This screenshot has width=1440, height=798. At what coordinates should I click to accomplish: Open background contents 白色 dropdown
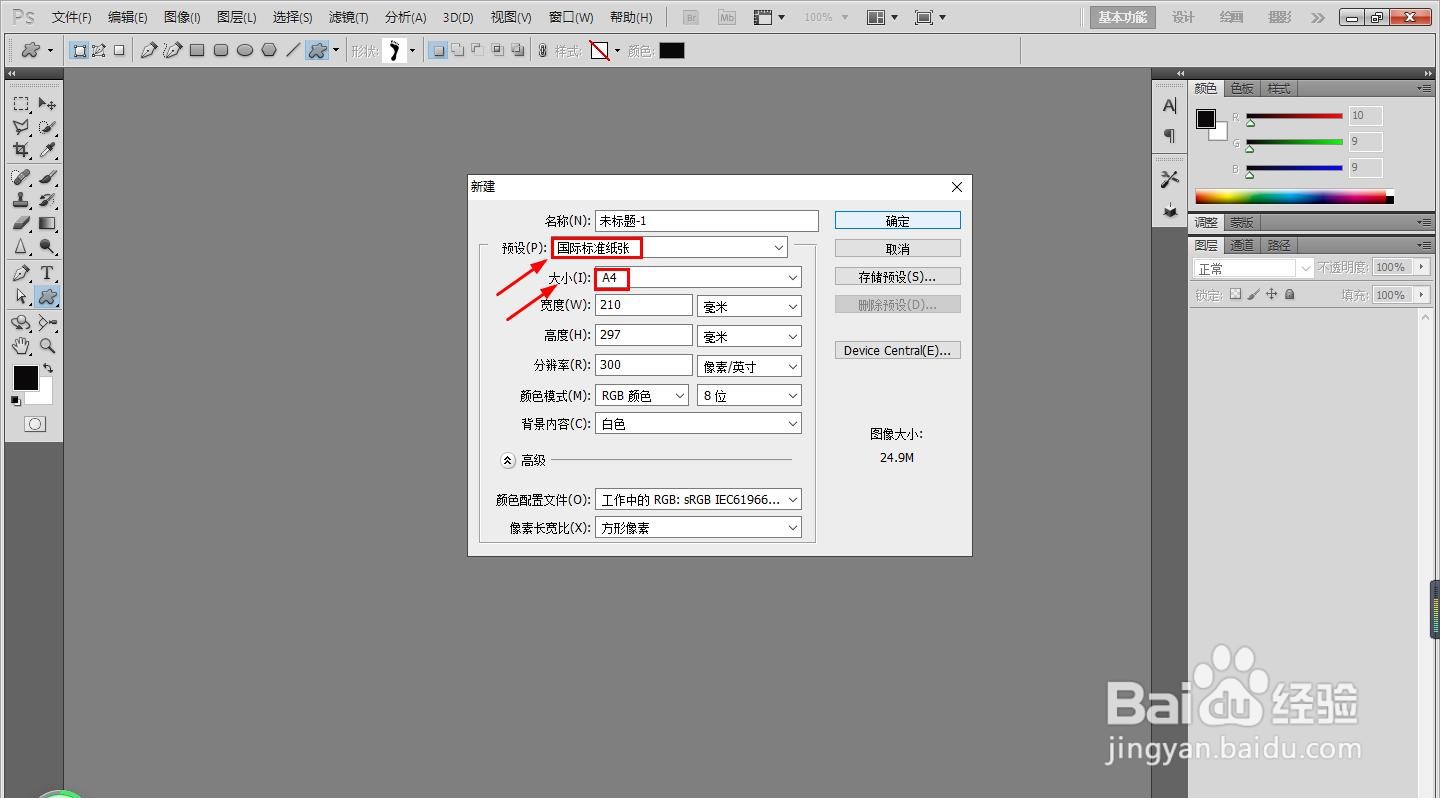tap(698, 424)
